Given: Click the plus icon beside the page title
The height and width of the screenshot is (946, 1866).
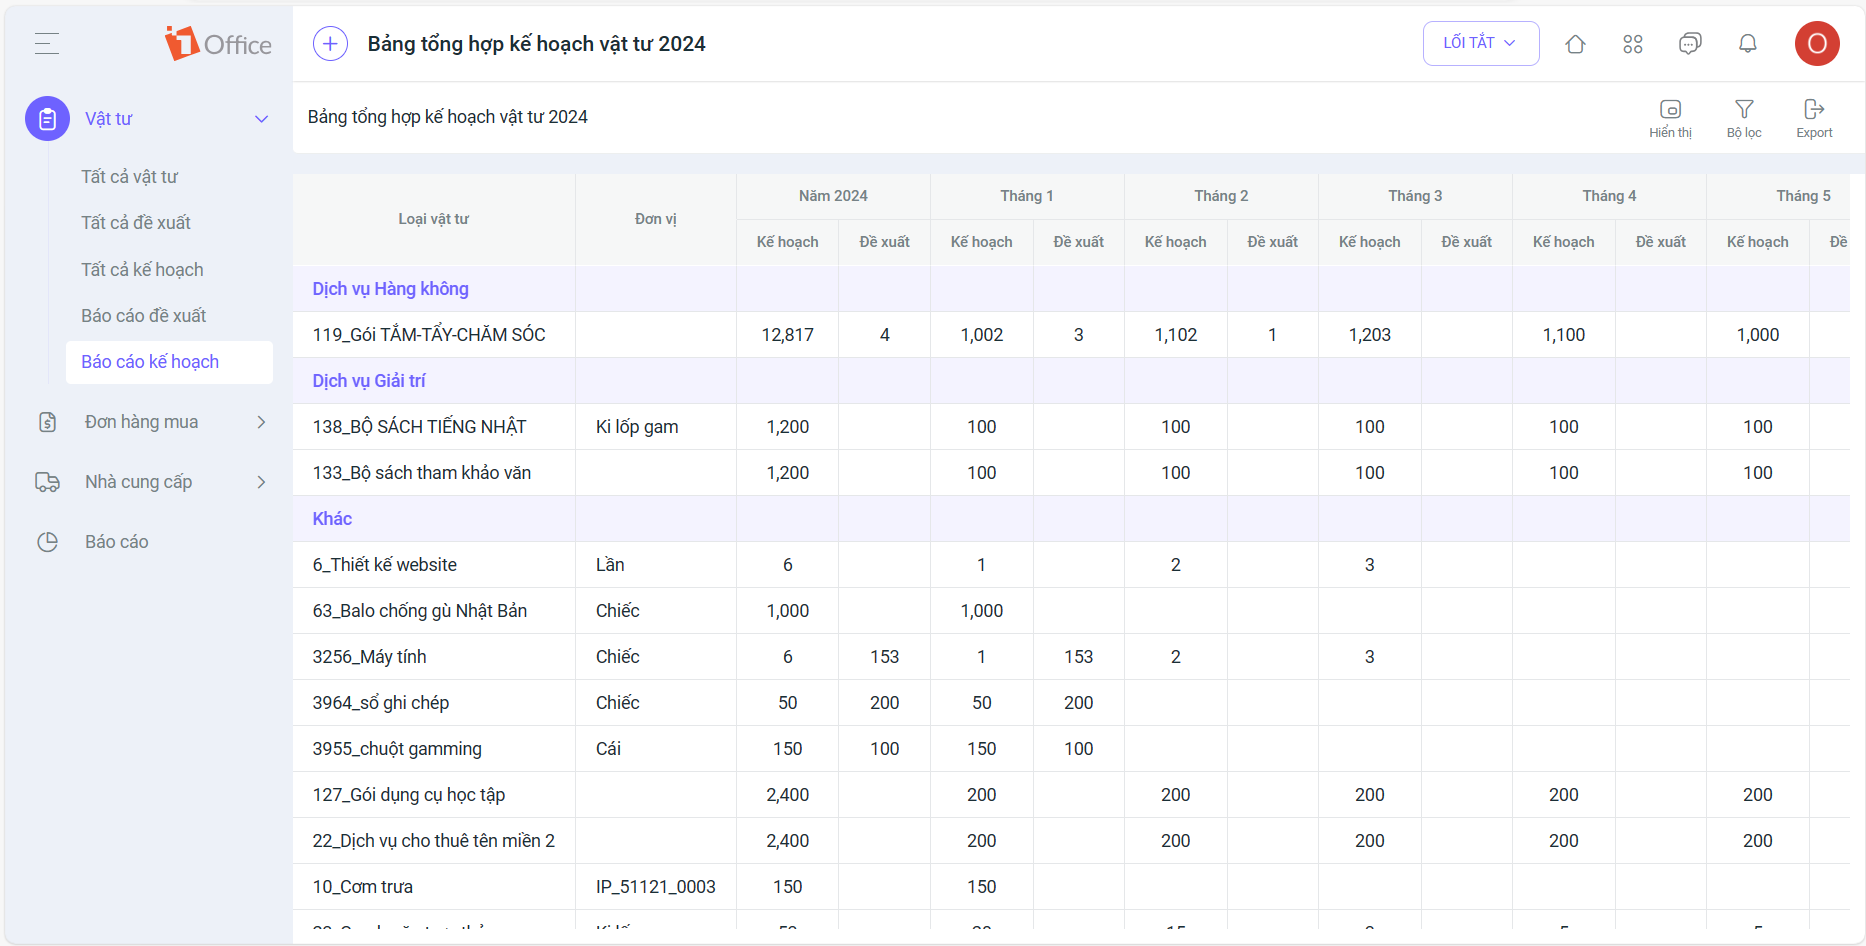Looking at the screenshot, I should coord(330,44).
